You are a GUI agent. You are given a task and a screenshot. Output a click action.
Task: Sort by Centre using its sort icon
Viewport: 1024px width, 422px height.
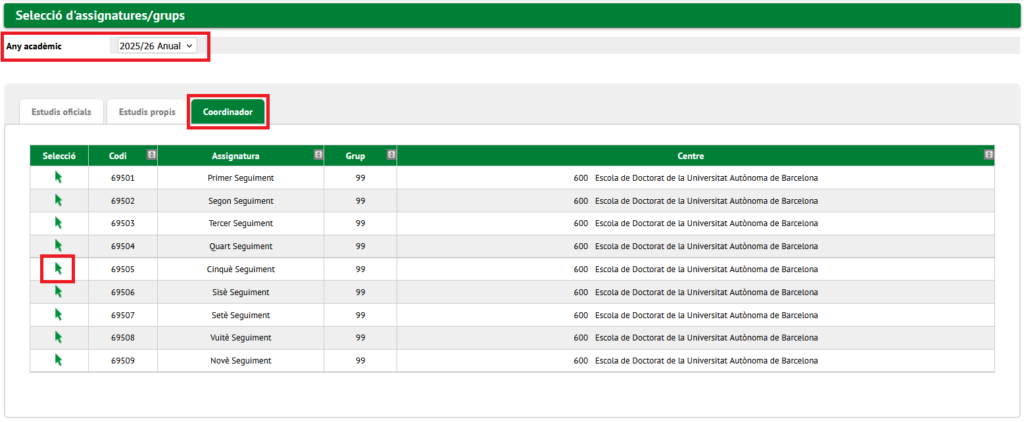coord(989,155)
